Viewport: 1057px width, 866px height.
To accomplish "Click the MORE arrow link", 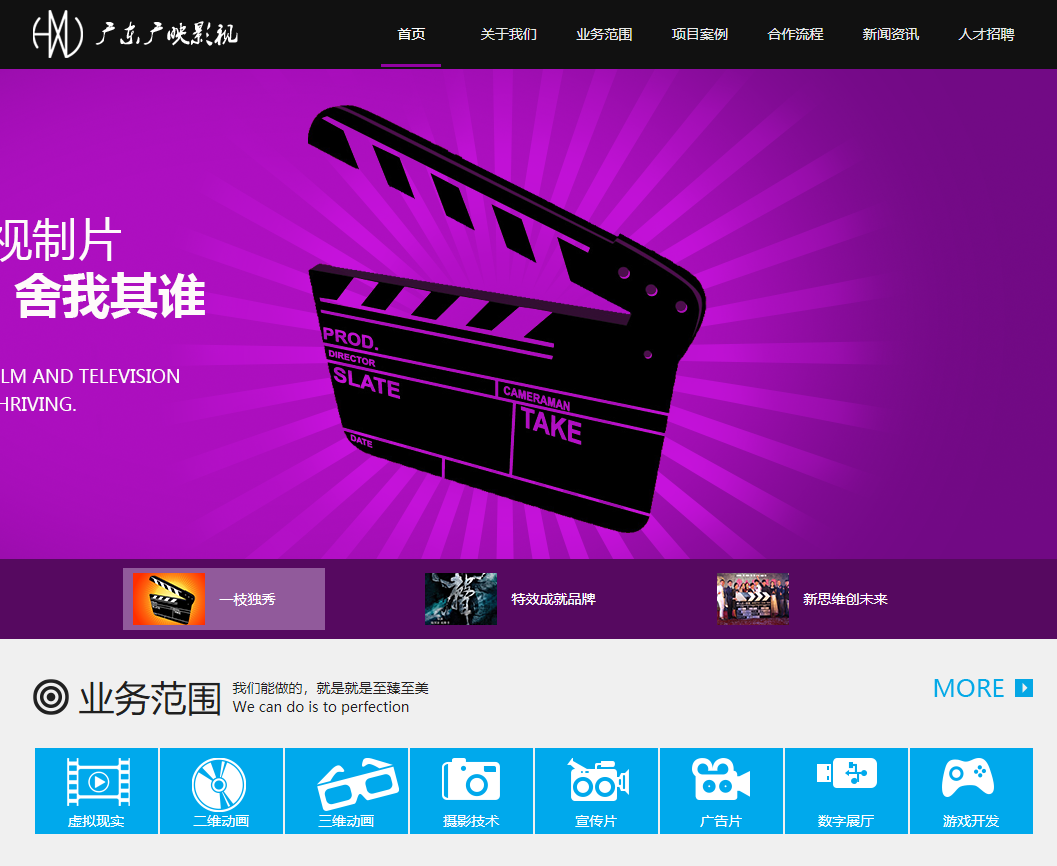I will pyautogui.click(x=982, y=688).
